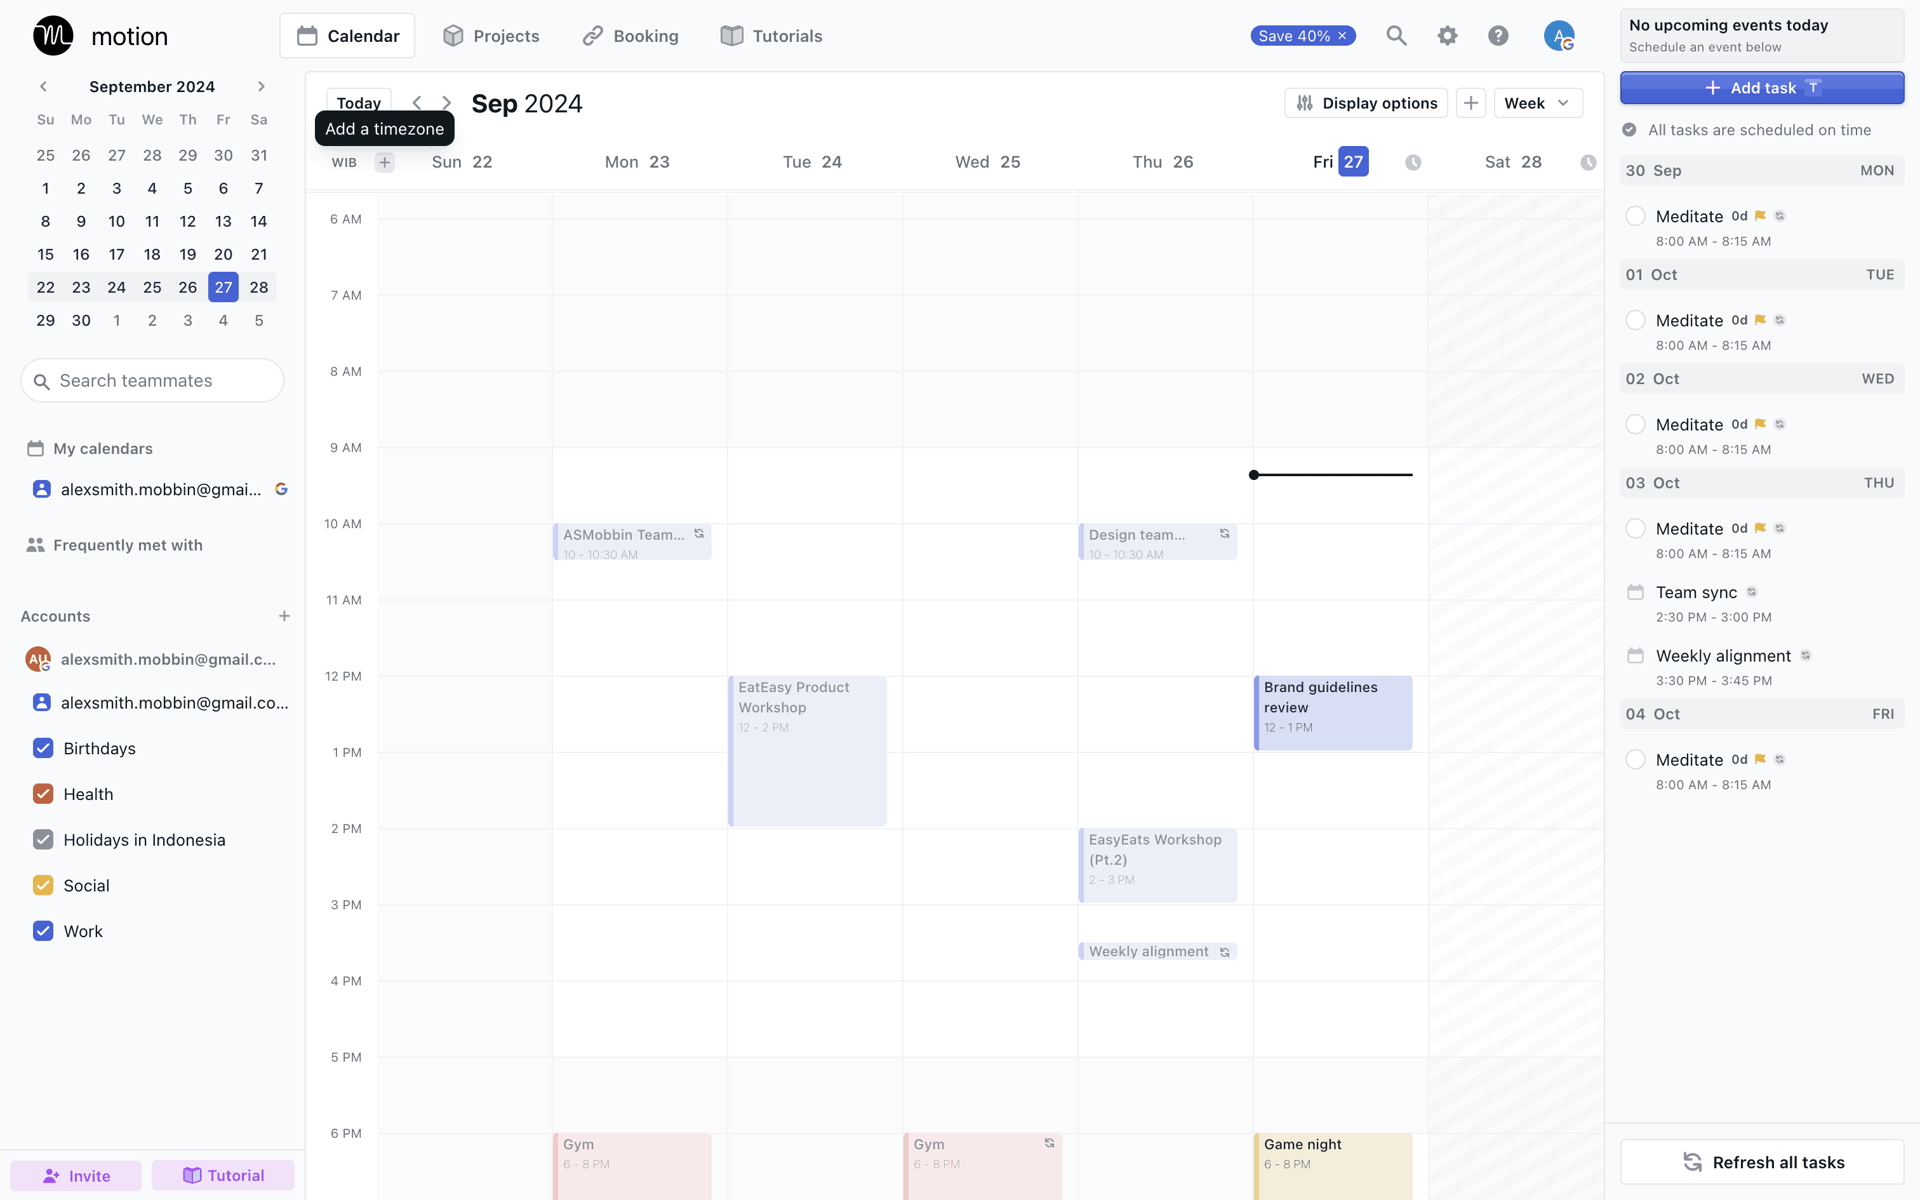Screen dimensions: 1920x1200
Task: Click Refresh all tasks button
Action: tap(1762, 1162)
